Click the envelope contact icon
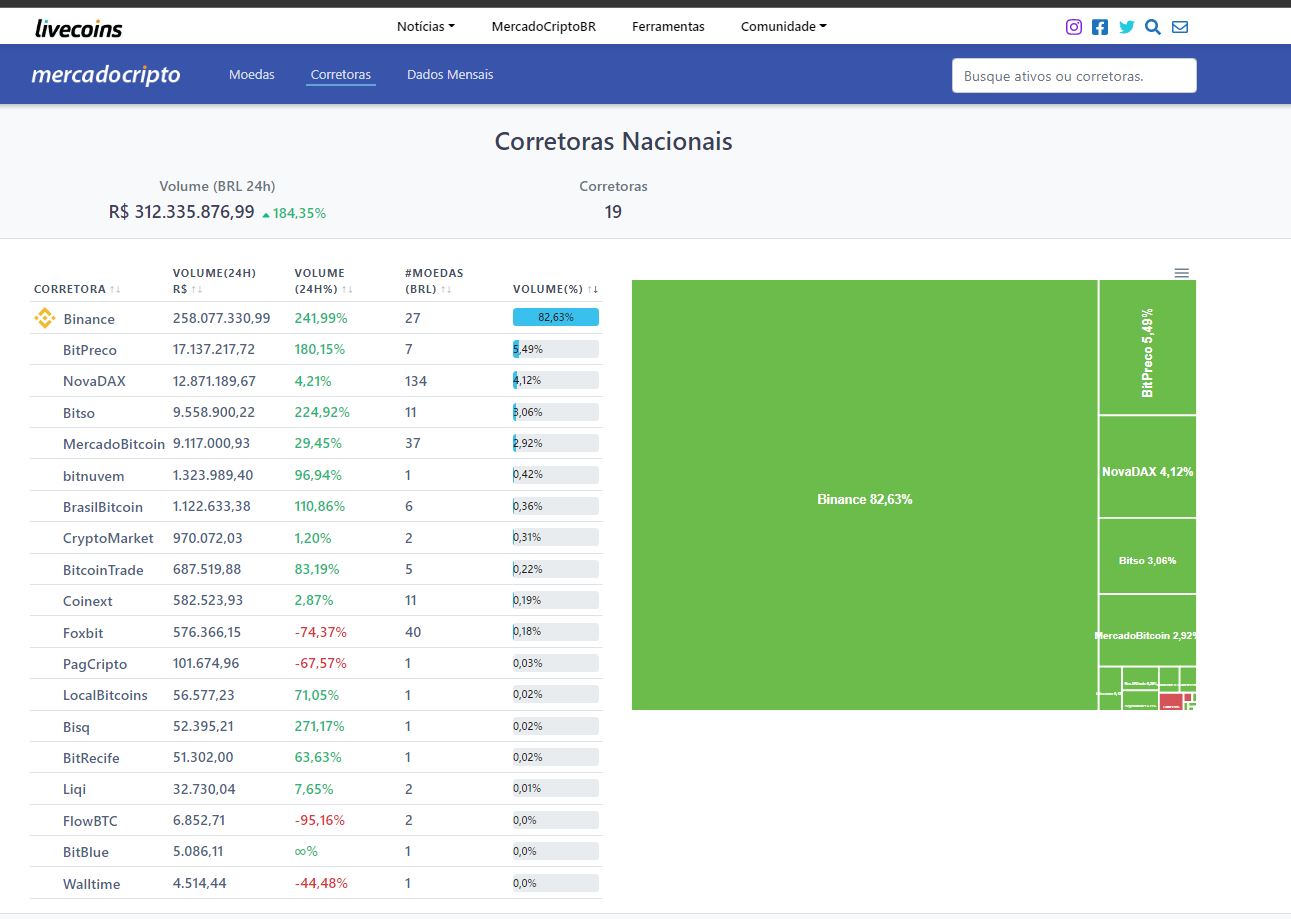 click(x=1180, y=27)
